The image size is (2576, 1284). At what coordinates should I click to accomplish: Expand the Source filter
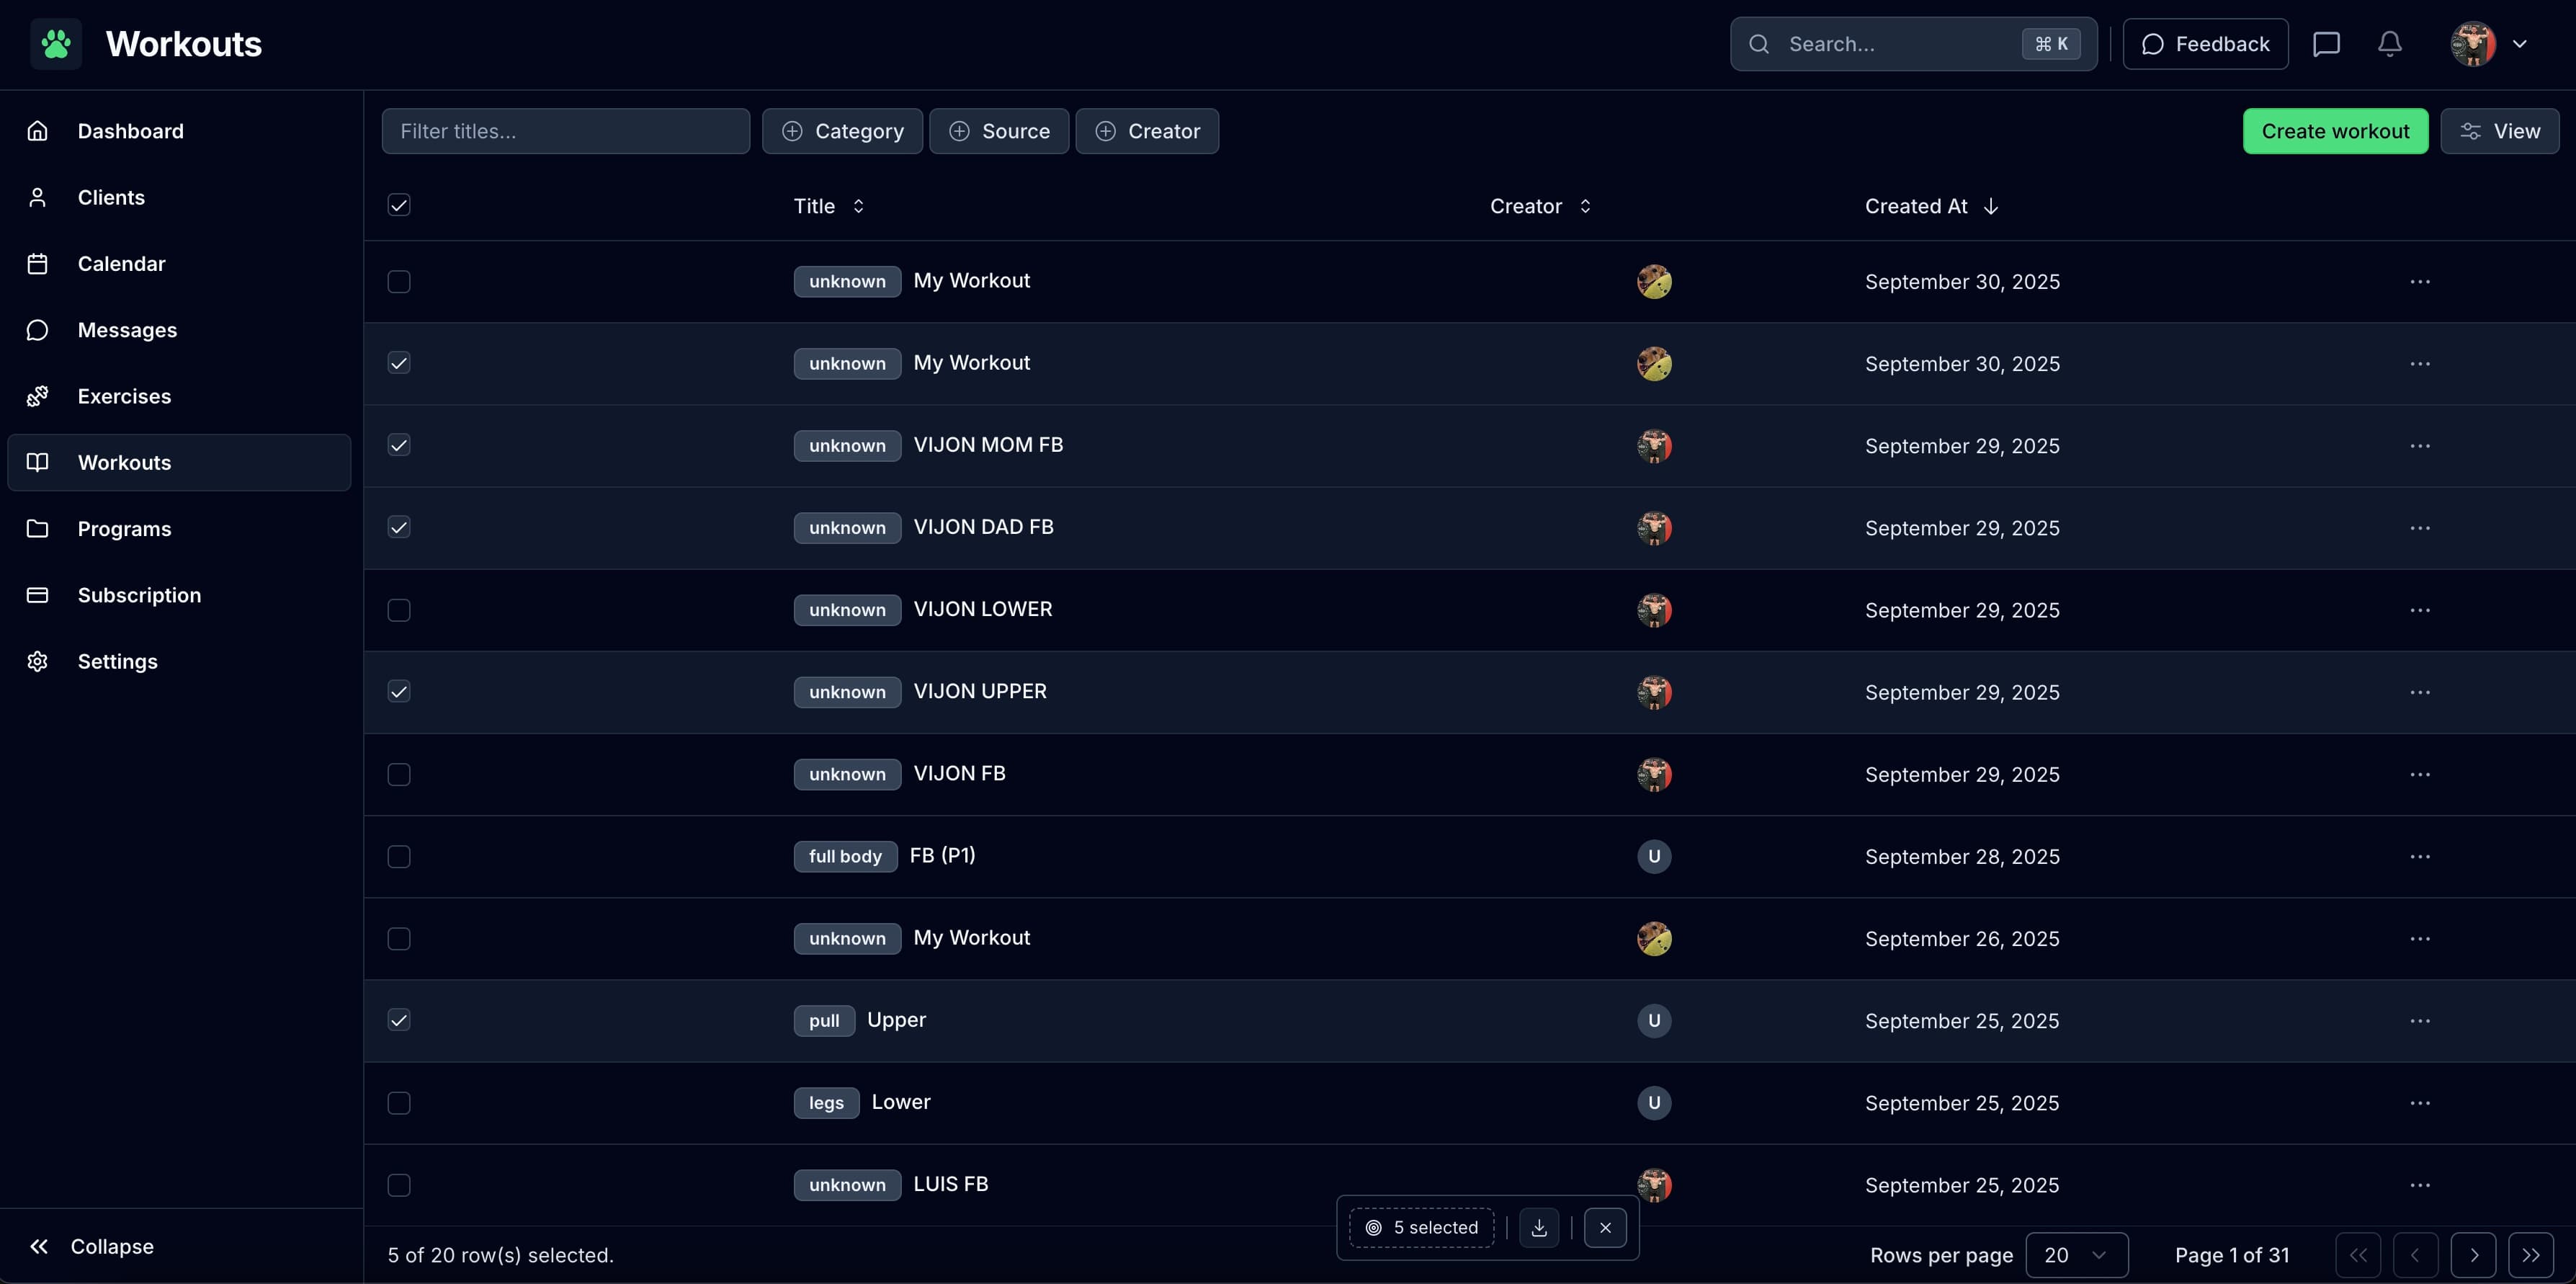pos(999,131)
